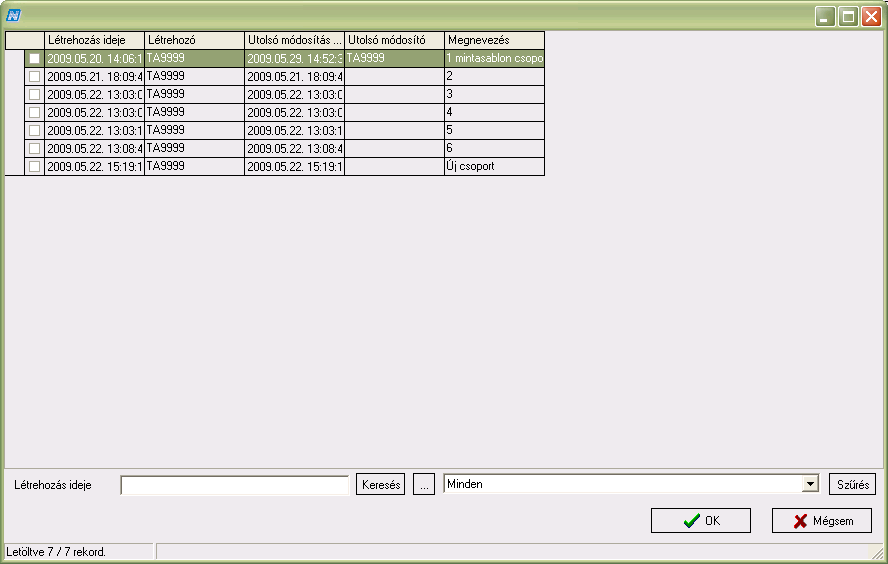This screenshot has width=888, height=564.
Task: Close the window with red X
Action: coord(871,16)
